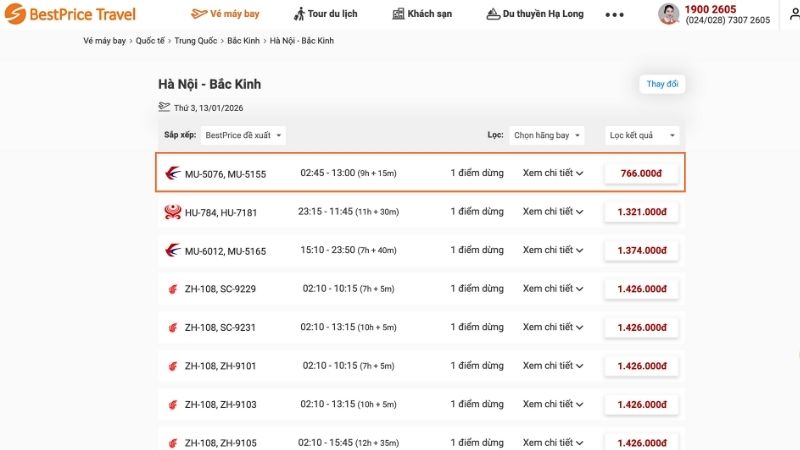Click the date text Thứ 3, 13/01/2026
This screenshot has width=800, height=450.
(209, 108)
